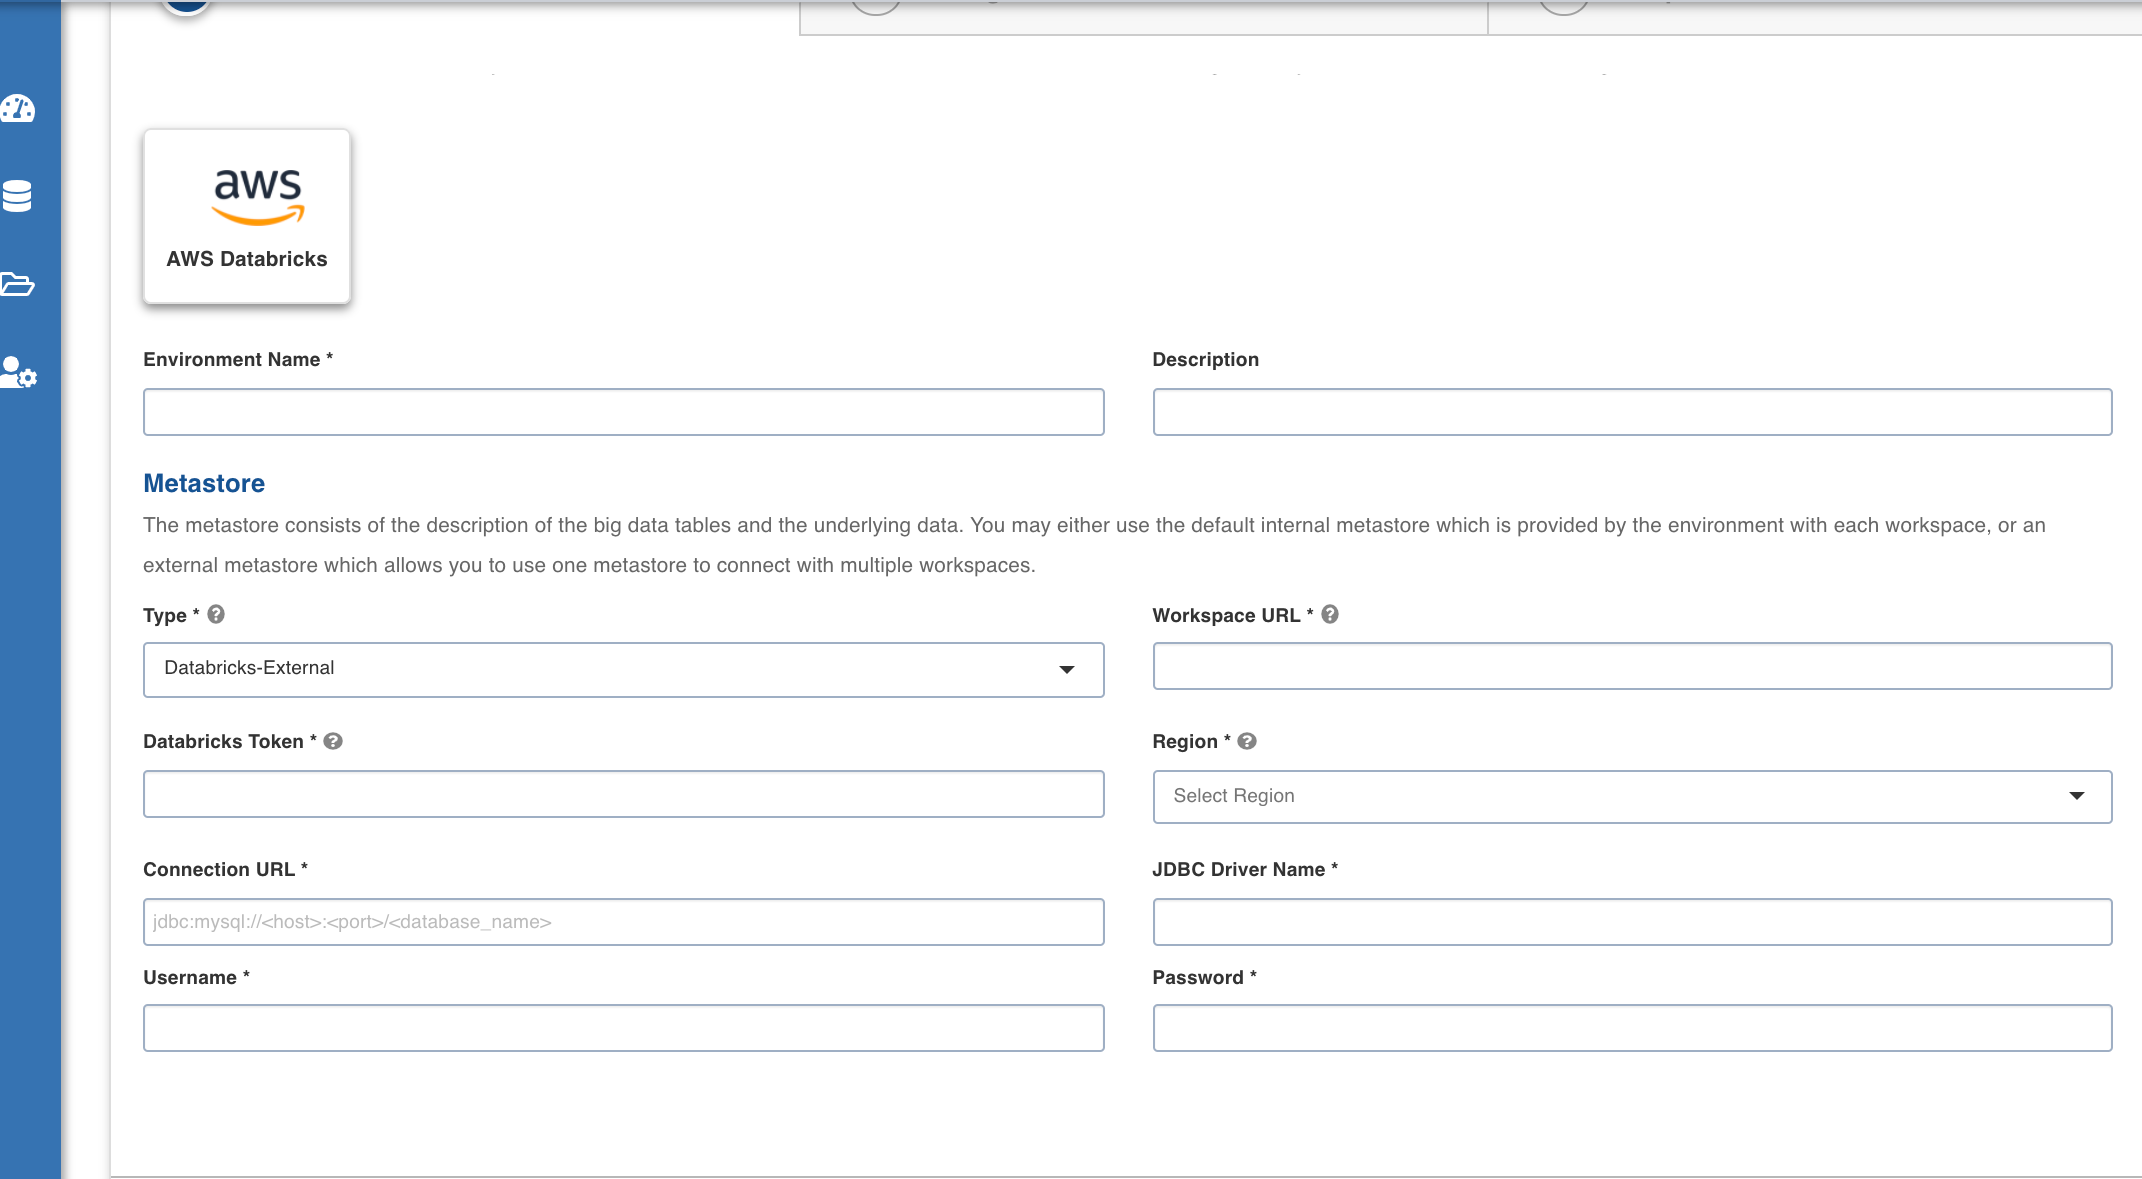
Task: Open the database stack icon in sidebar
Action: pos(17,196)
